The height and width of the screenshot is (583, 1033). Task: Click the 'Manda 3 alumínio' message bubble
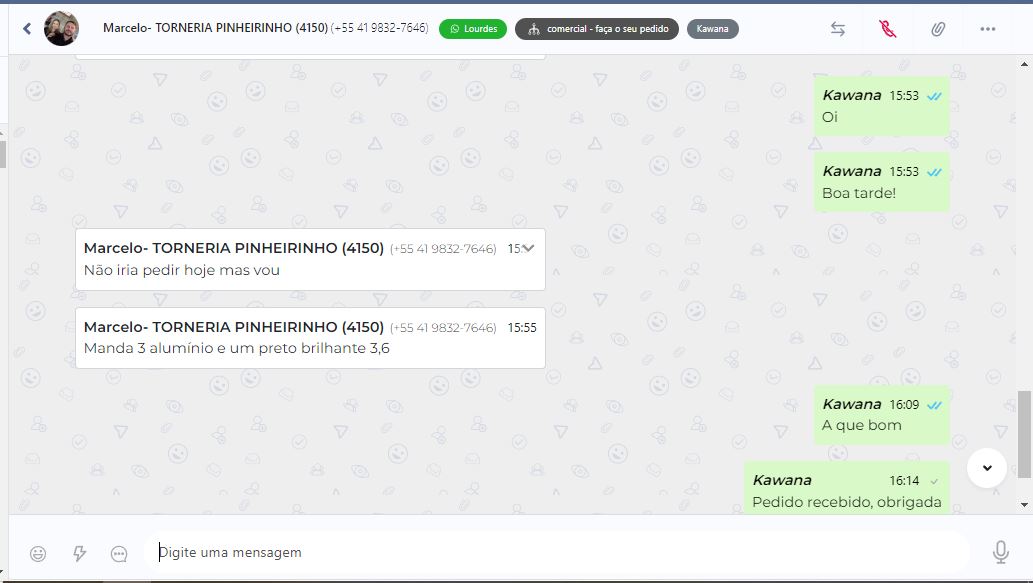coord(310,338)
